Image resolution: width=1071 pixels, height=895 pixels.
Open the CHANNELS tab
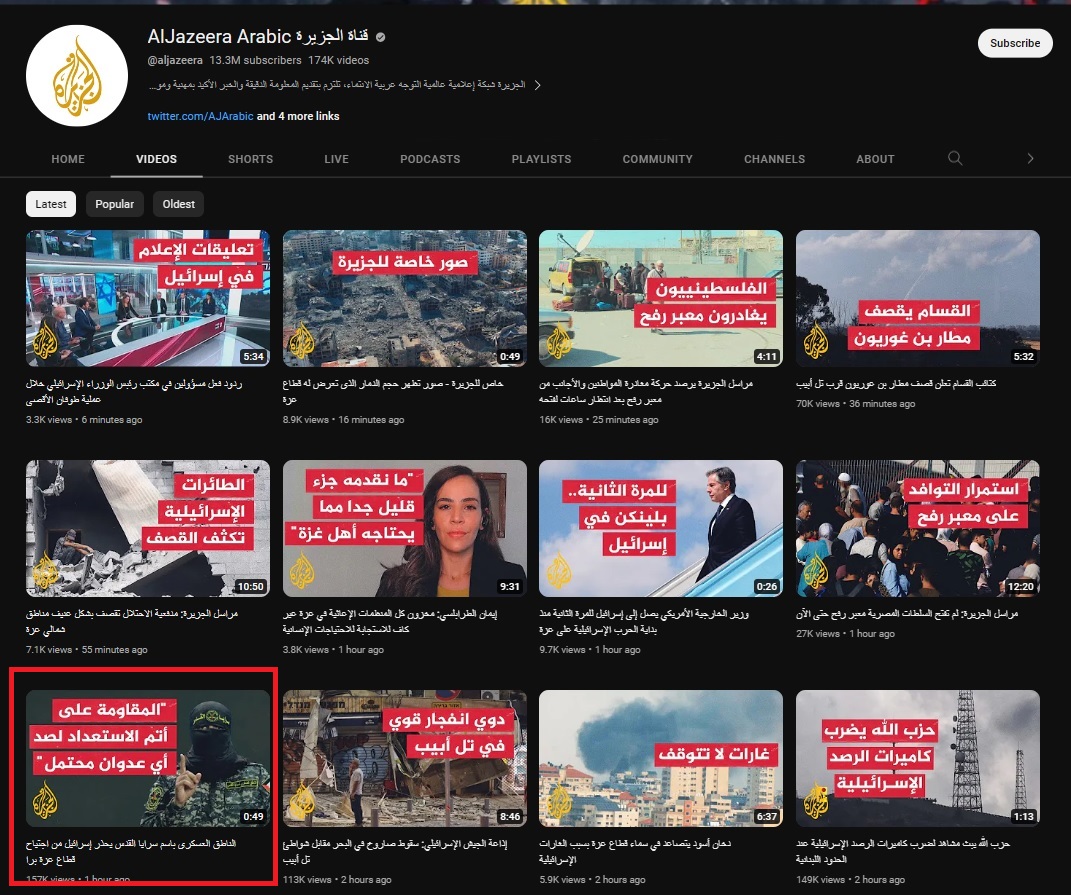click(775, 159)
